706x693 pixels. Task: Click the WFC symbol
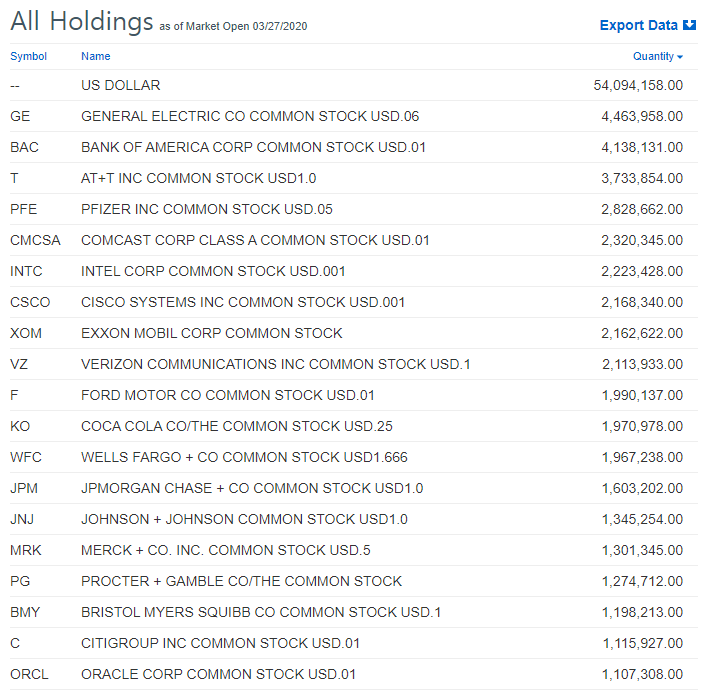(x=26, y=457)
